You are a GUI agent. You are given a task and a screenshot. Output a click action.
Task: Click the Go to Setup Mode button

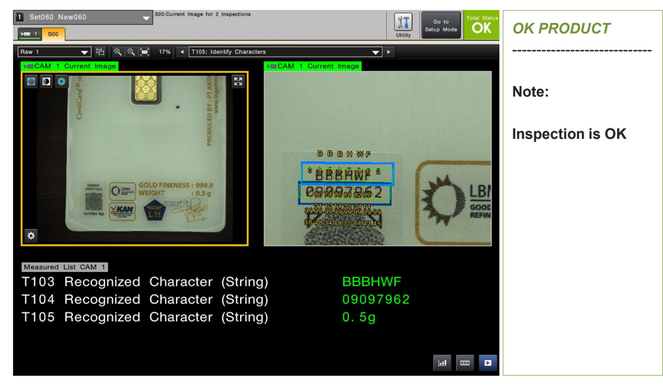coord(441,25)
